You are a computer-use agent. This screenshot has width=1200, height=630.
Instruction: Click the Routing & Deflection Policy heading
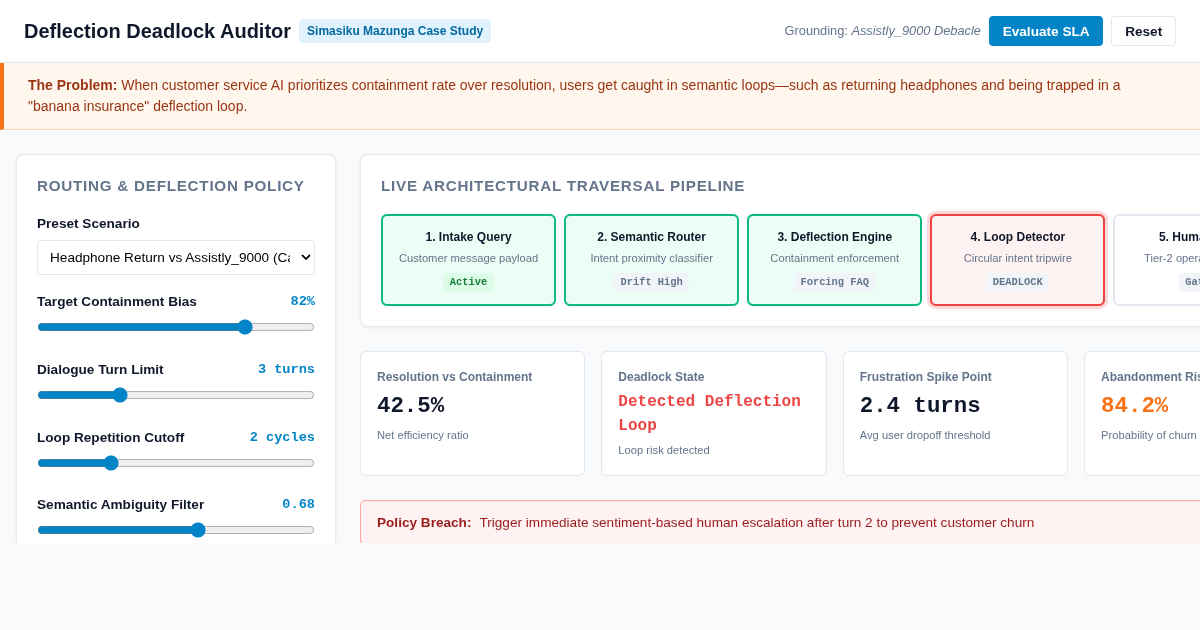click(x=171, y=185)
